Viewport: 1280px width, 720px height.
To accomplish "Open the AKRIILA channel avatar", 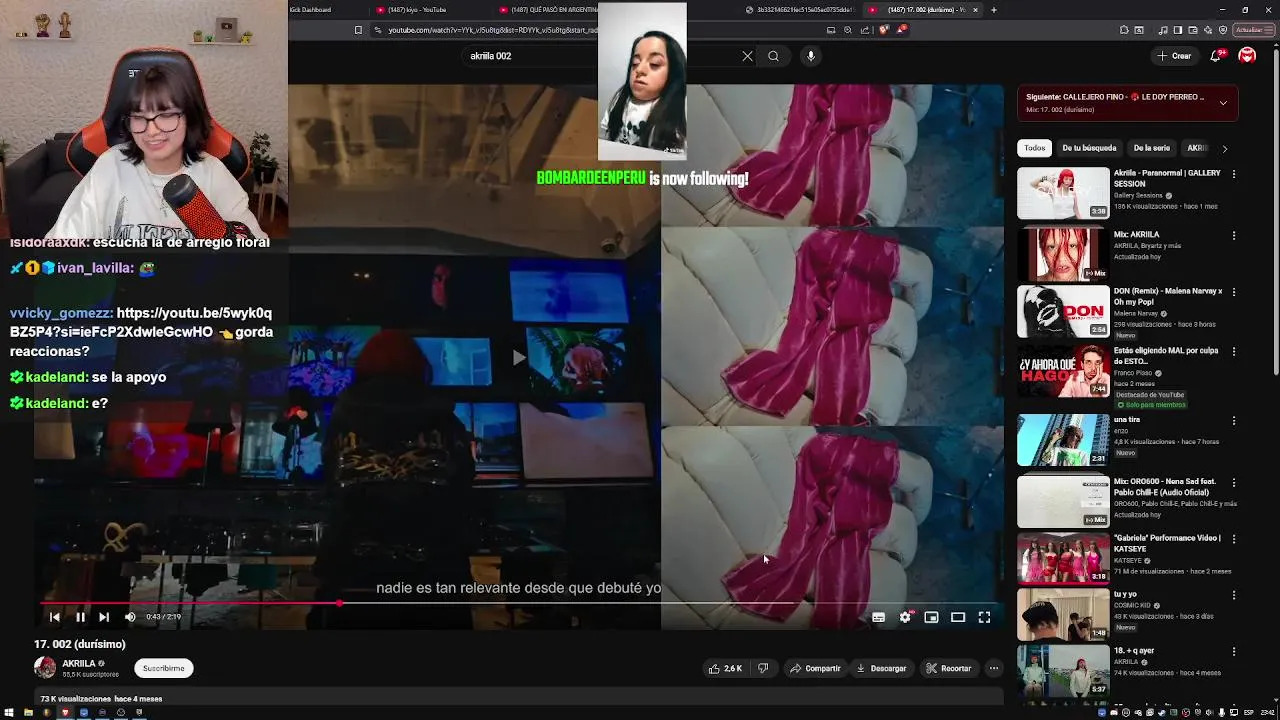I will (x=45, y=668).
